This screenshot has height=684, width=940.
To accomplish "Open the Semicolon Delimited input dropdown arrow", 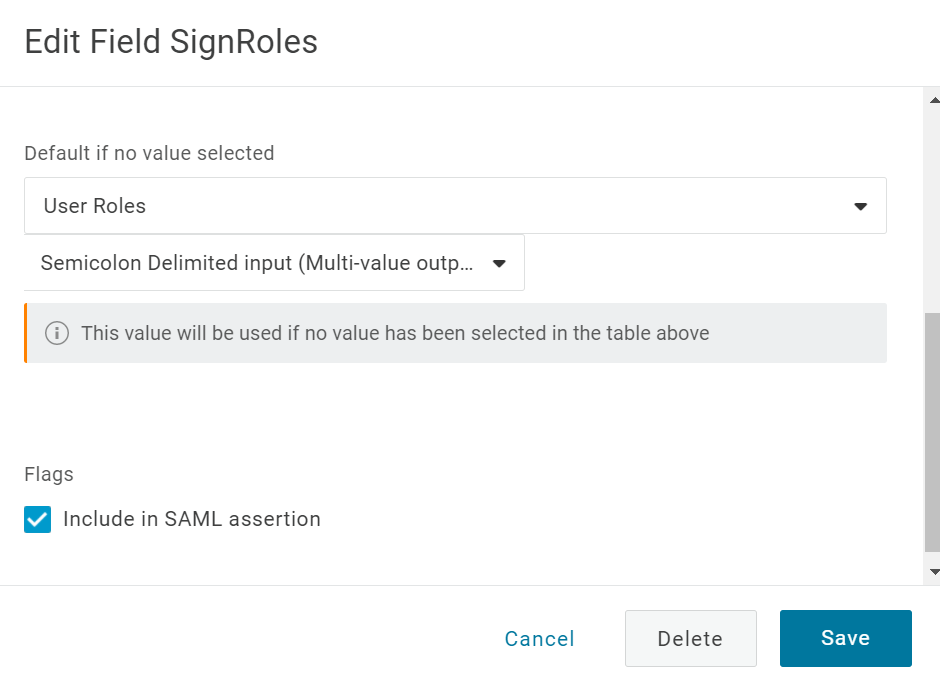I will pos(499,263).
